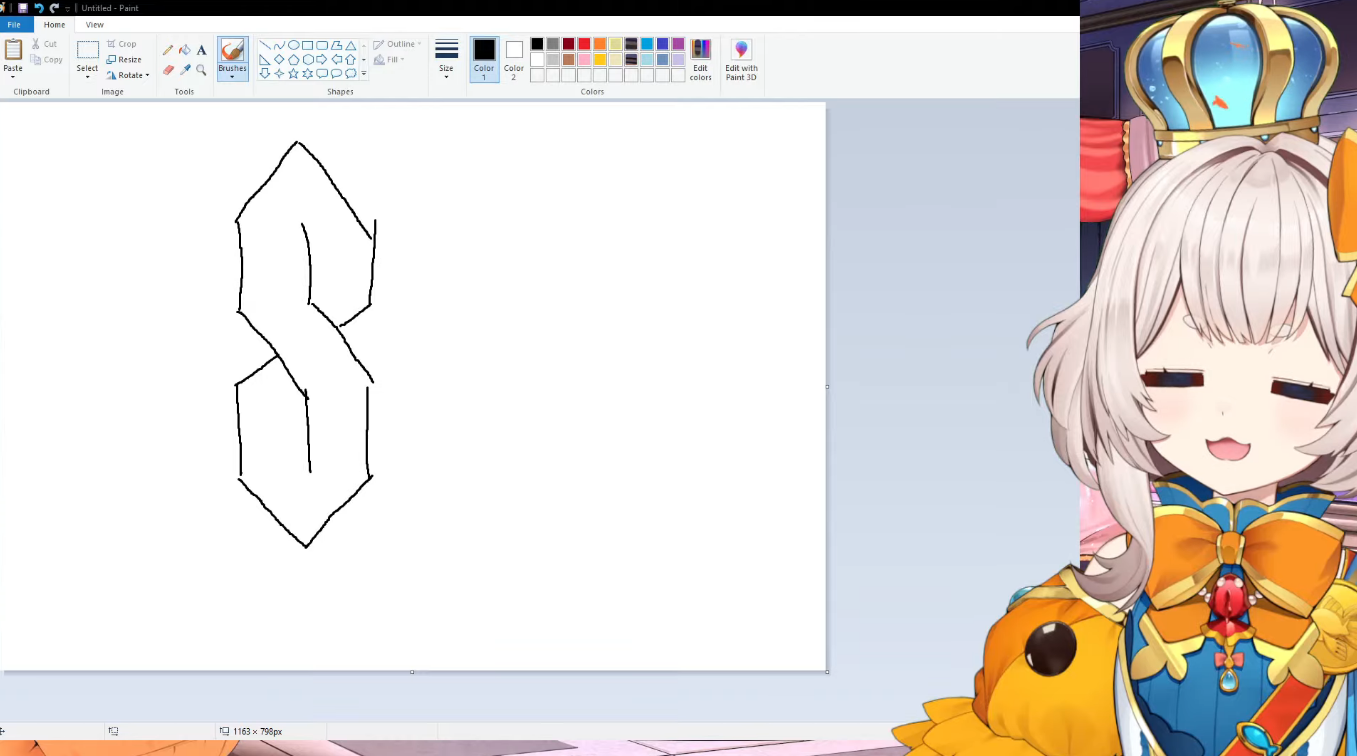
Task: Select the Color picker eyedropper tool
Action: coord(185,70)
